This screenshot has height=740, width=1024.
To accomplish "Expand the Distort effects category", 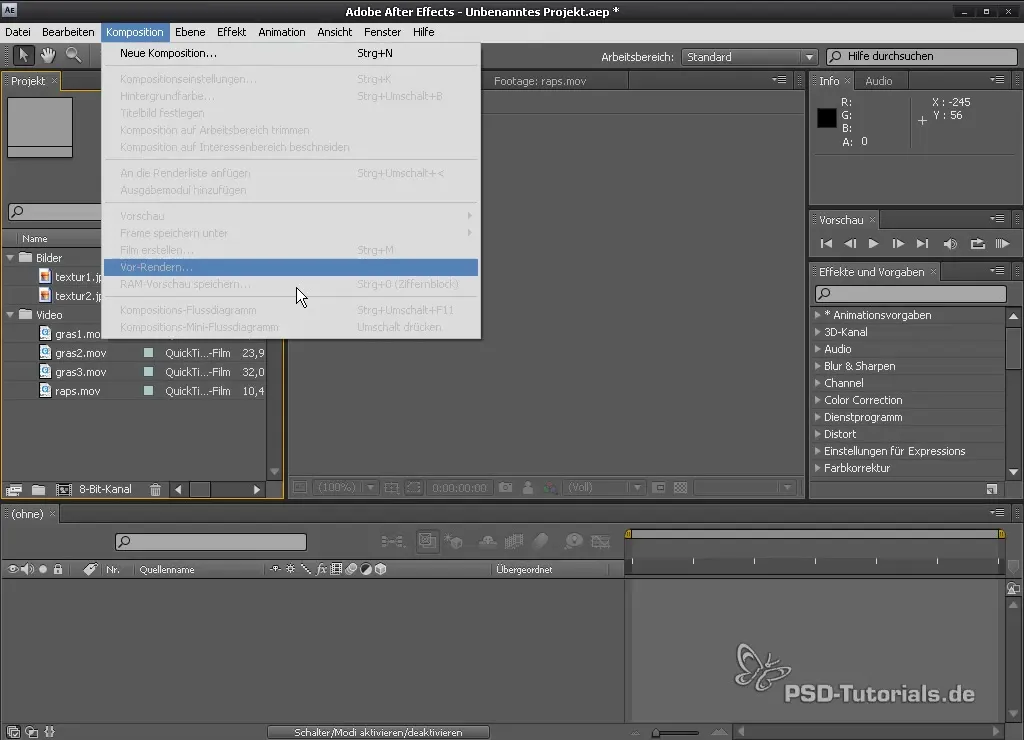I will (818, 434).
